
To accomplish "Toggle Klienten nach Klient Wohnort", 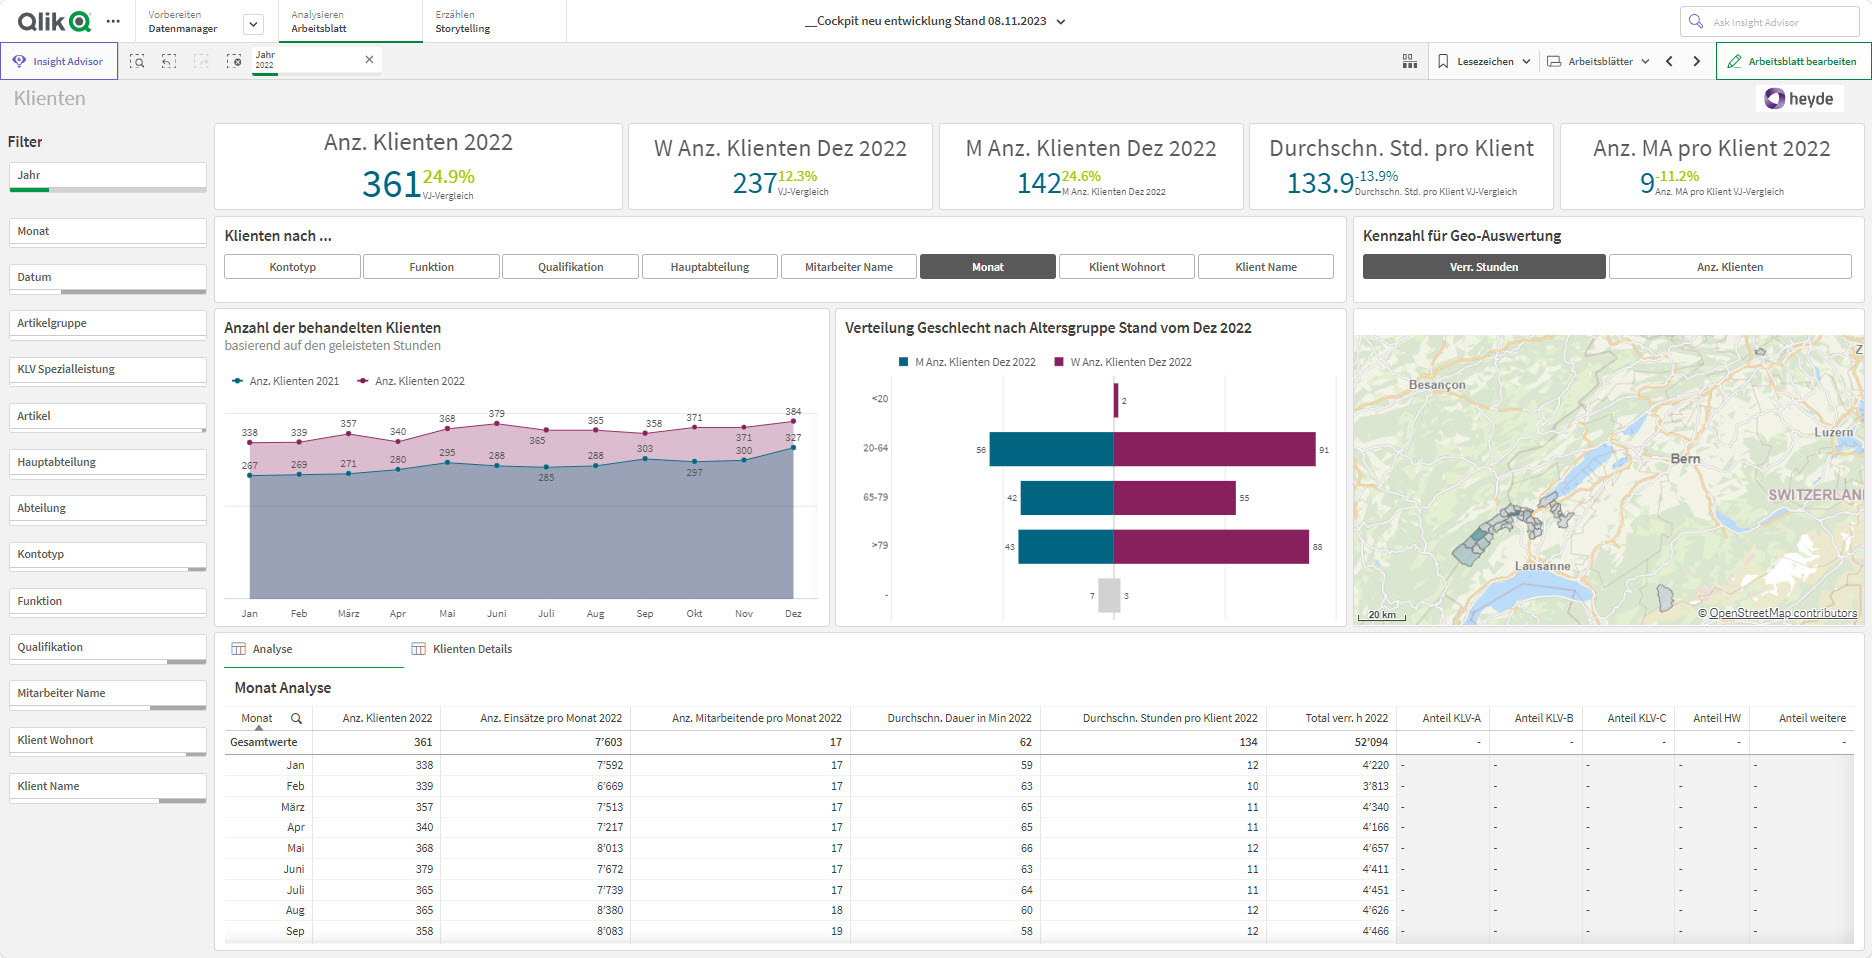I will tap(1127, 267).
